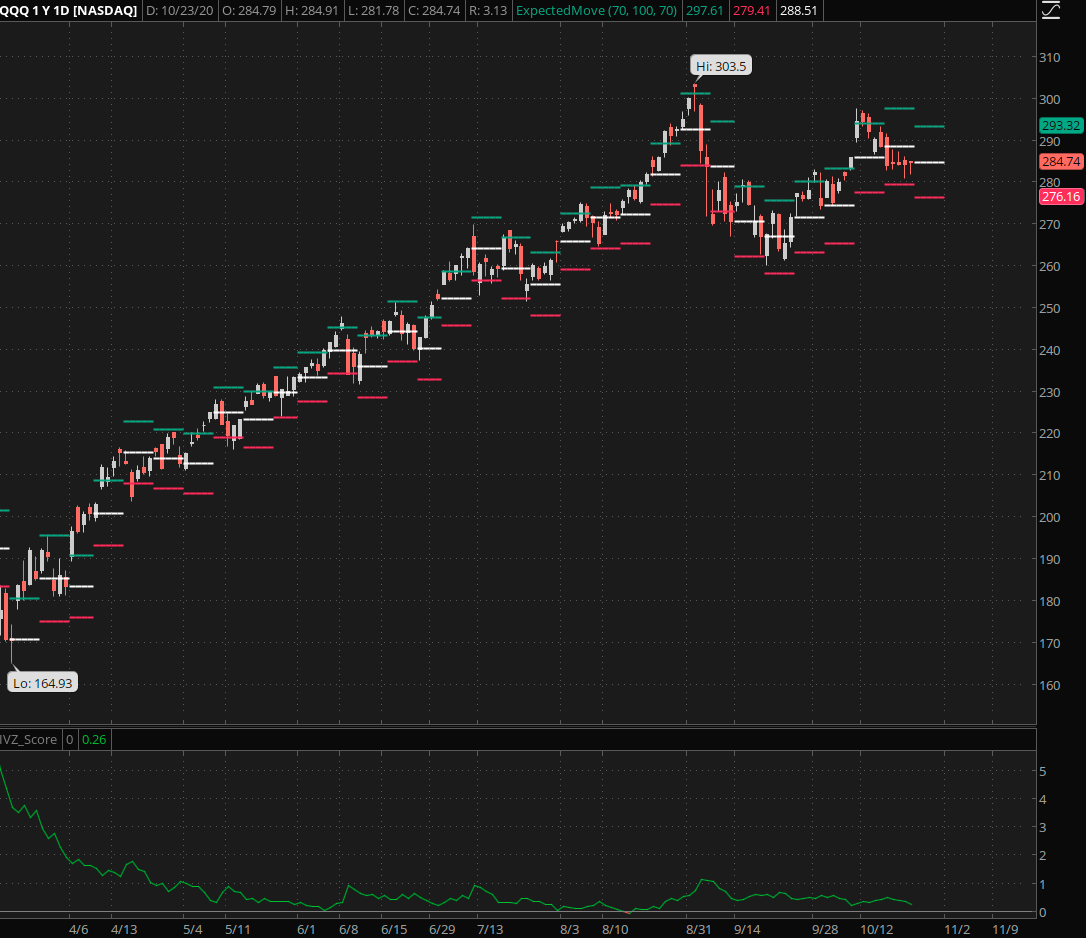Click the white ExpectedMove value 288.51
Viewport: 1086px width, 938px height.
point(799,10)
